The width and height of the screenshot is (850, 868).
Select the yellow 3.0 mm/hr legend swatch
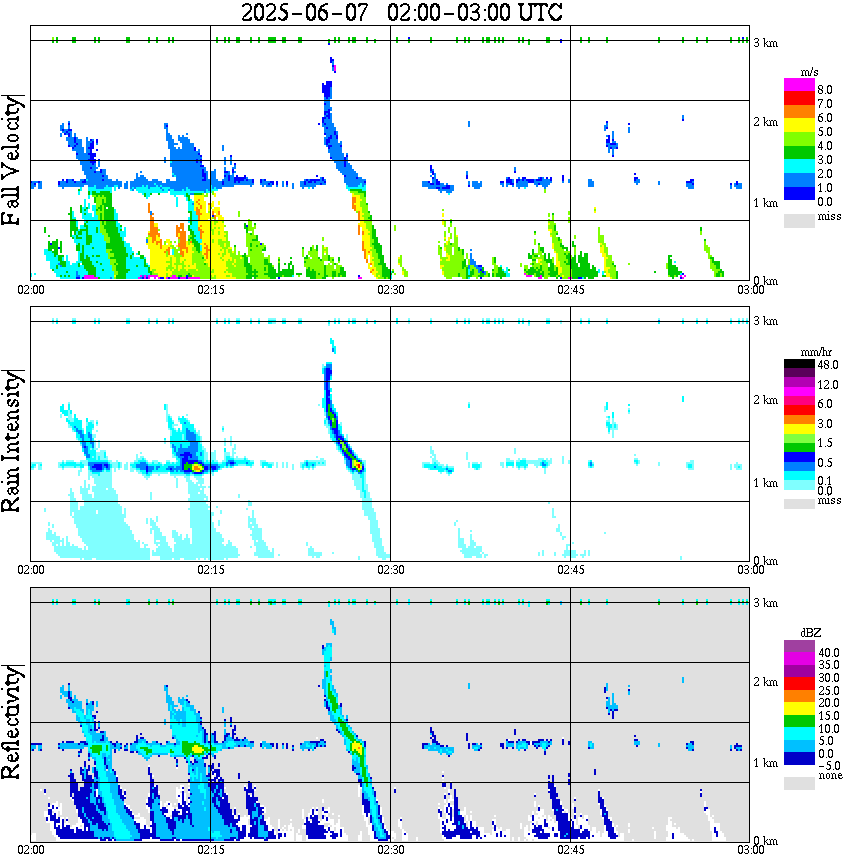pyautogui.click(x=799, y=428)
